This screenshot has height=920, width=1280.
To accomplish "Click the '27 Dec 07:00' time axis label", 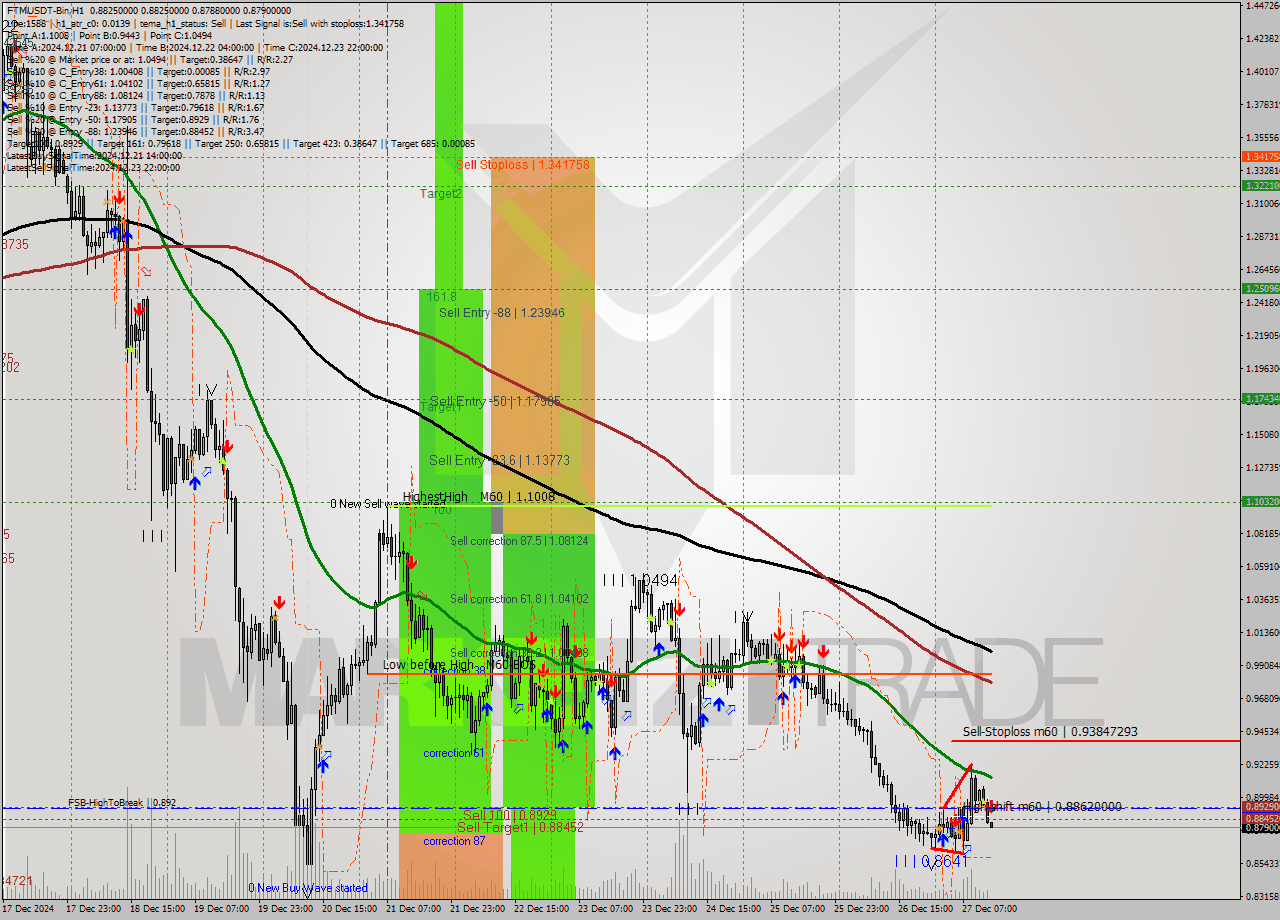I will (991, 909).
